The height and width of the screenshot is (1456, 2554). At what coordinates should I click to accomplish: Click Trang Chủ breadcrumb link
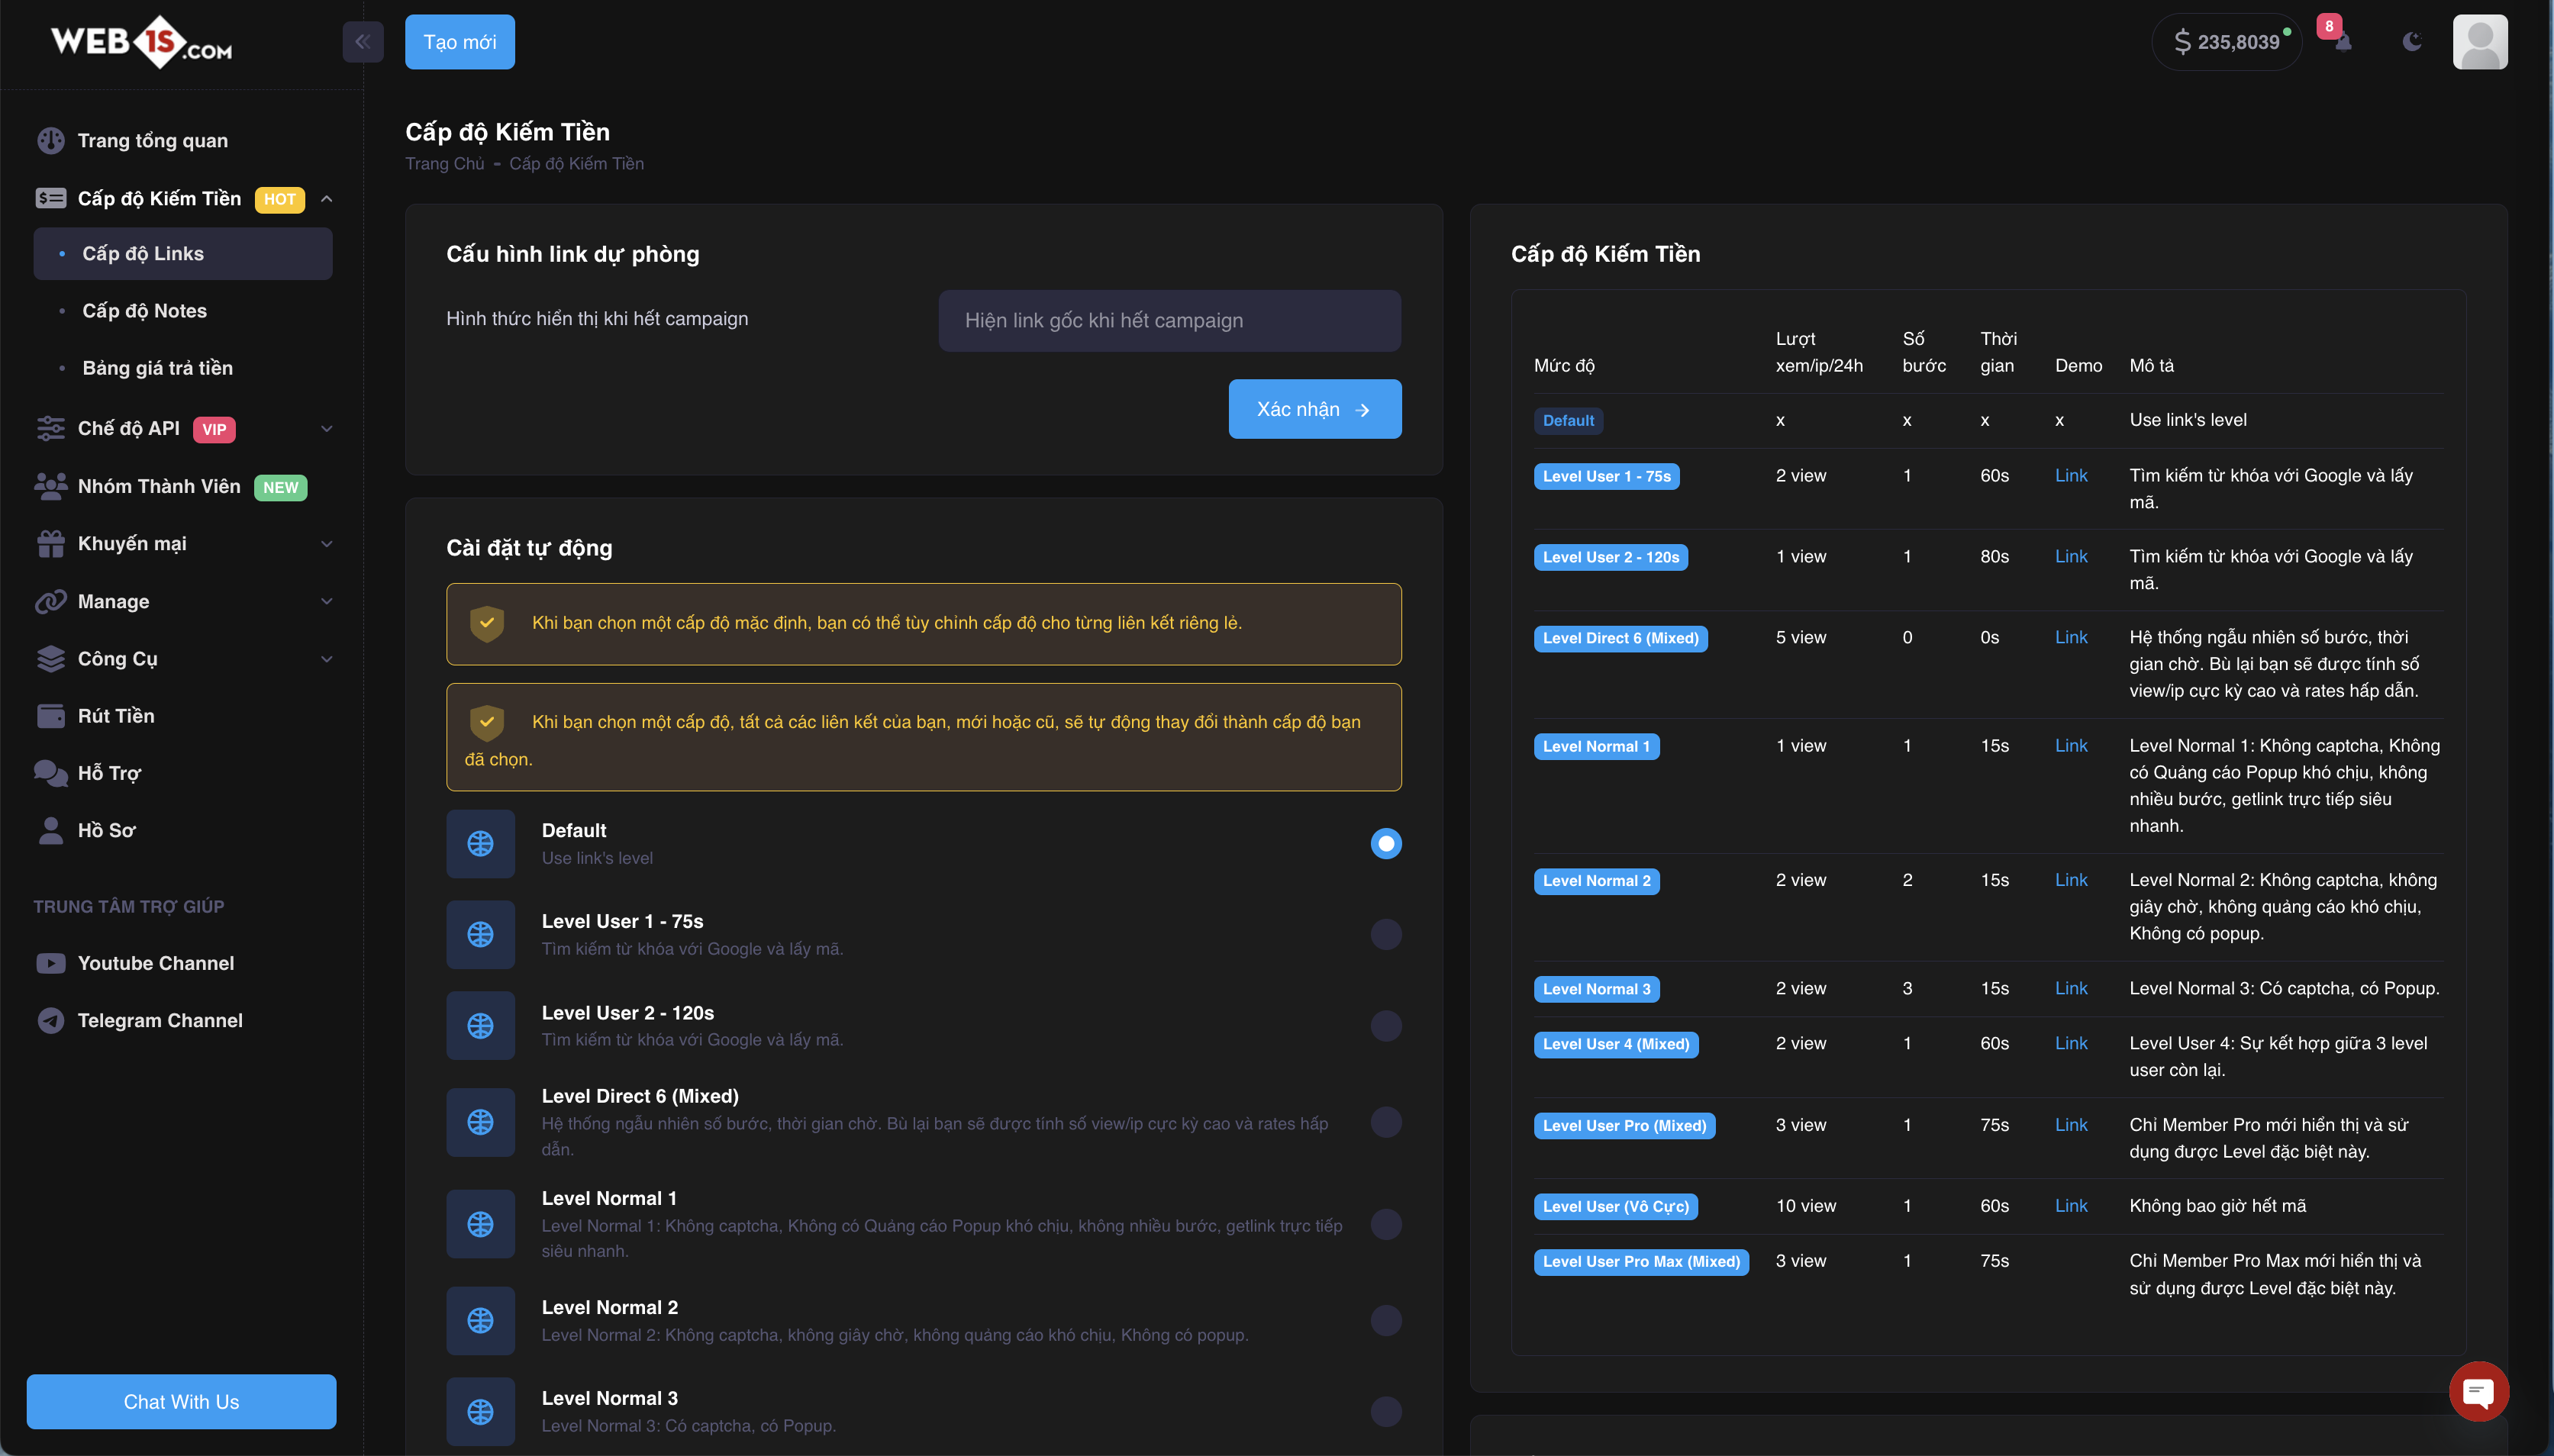point(444,164)
